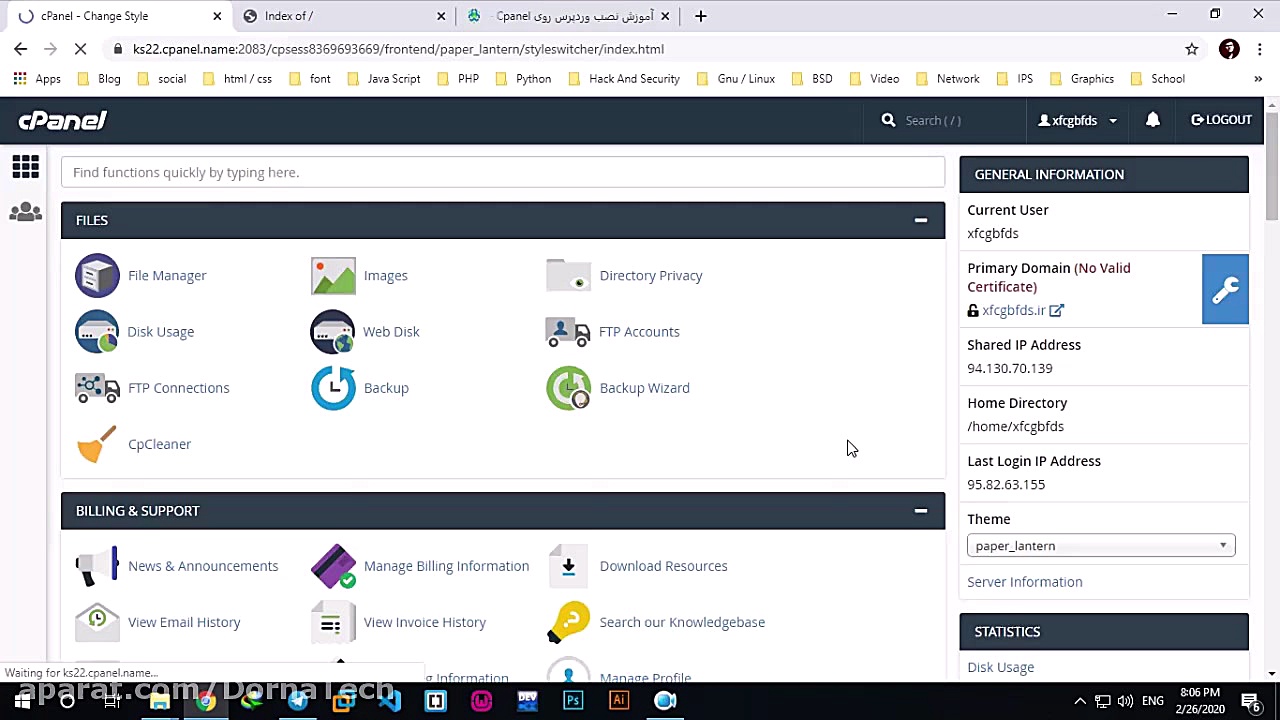Viewport: 1280px width, 720px height.
Task: Open the File Manager icon
Action: [97, 276]
